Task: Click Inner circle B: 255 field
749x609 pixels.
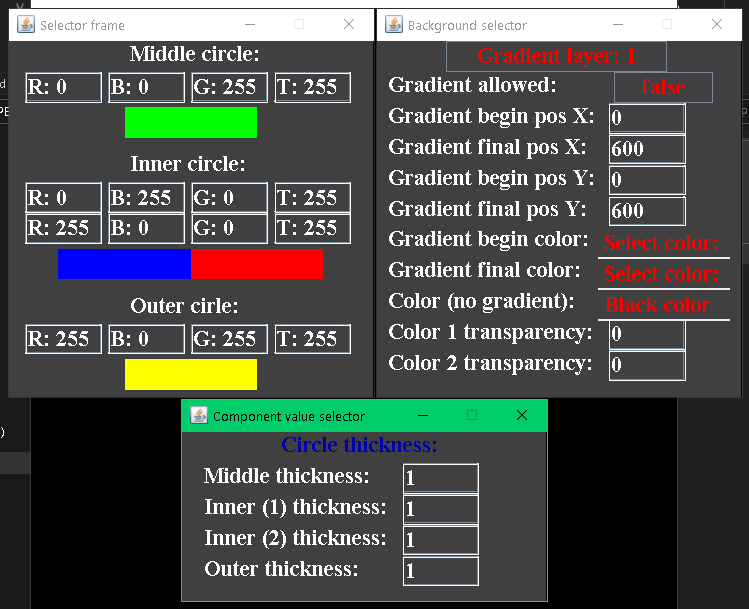Action: click(147, 198)
